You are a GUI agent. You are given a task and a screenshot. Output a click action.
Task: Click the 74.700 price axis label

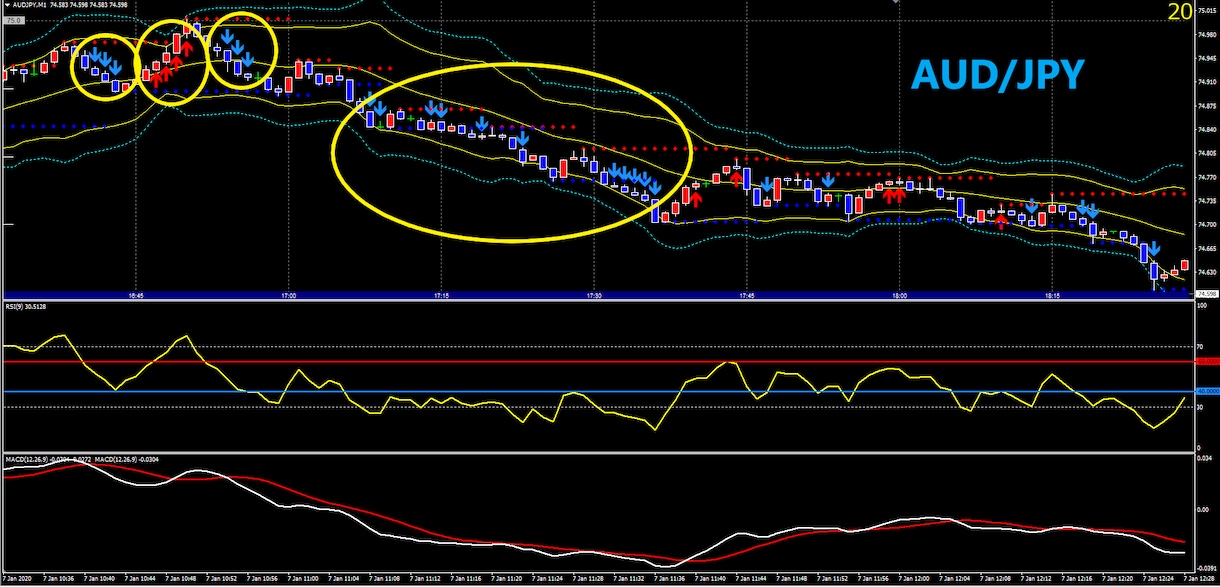click(1207, 225)
